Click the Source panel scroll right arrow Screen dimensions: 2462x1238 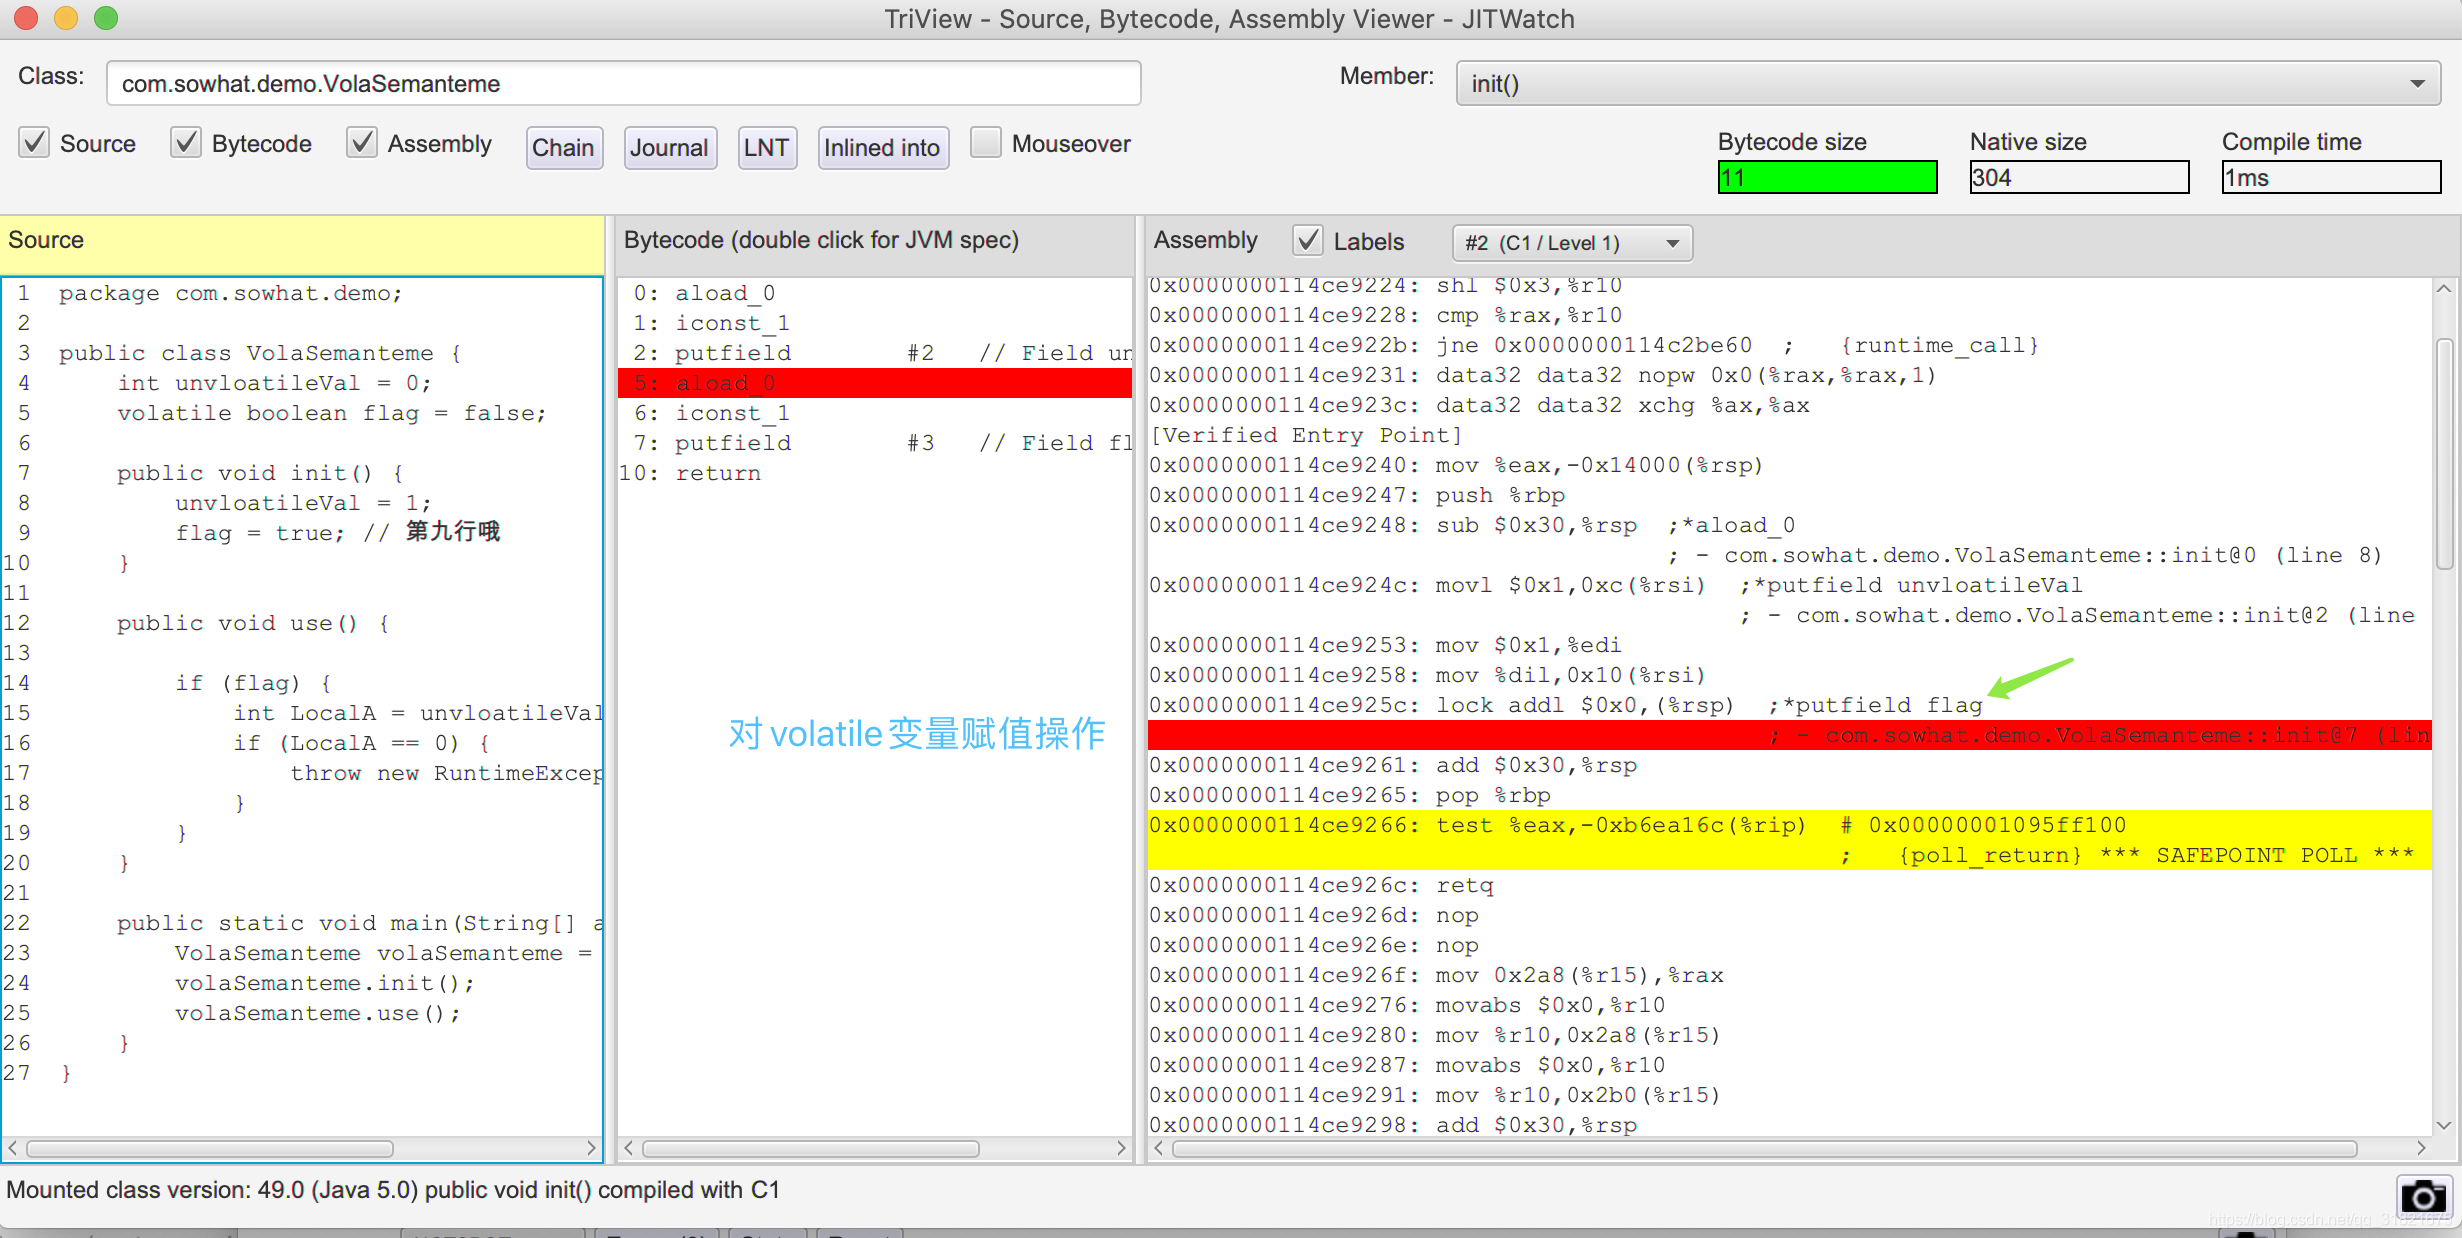point(591,1148)
